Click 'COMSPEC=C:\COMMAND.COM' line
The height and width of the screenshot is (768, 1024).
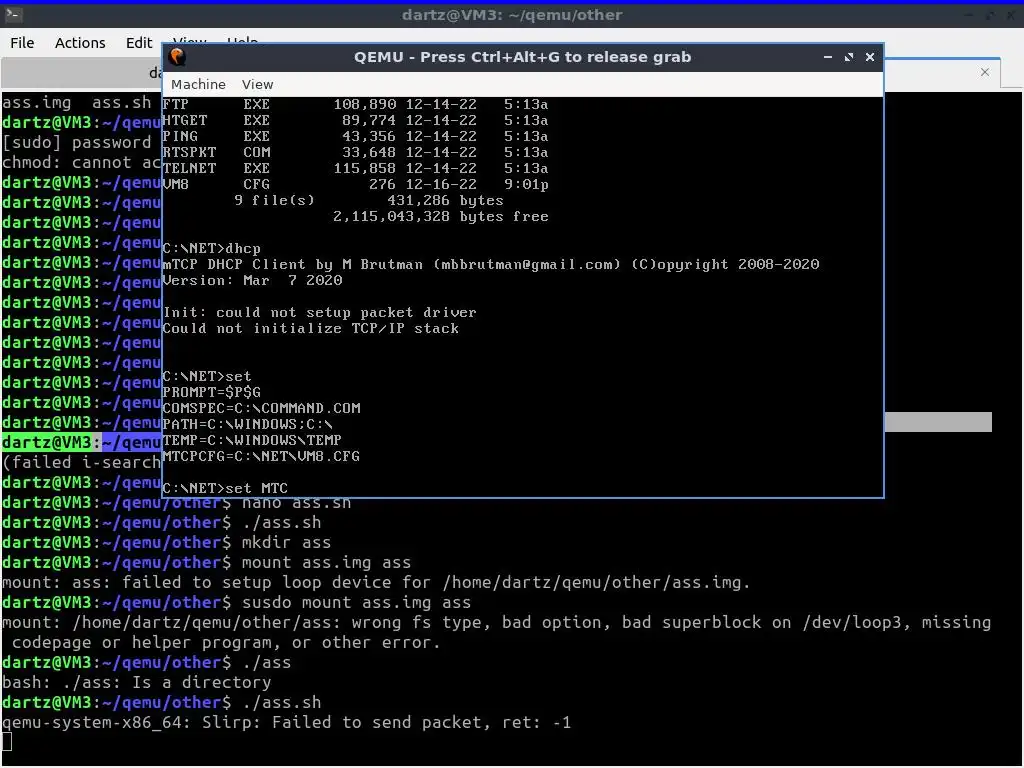click(x=261, y=408)
